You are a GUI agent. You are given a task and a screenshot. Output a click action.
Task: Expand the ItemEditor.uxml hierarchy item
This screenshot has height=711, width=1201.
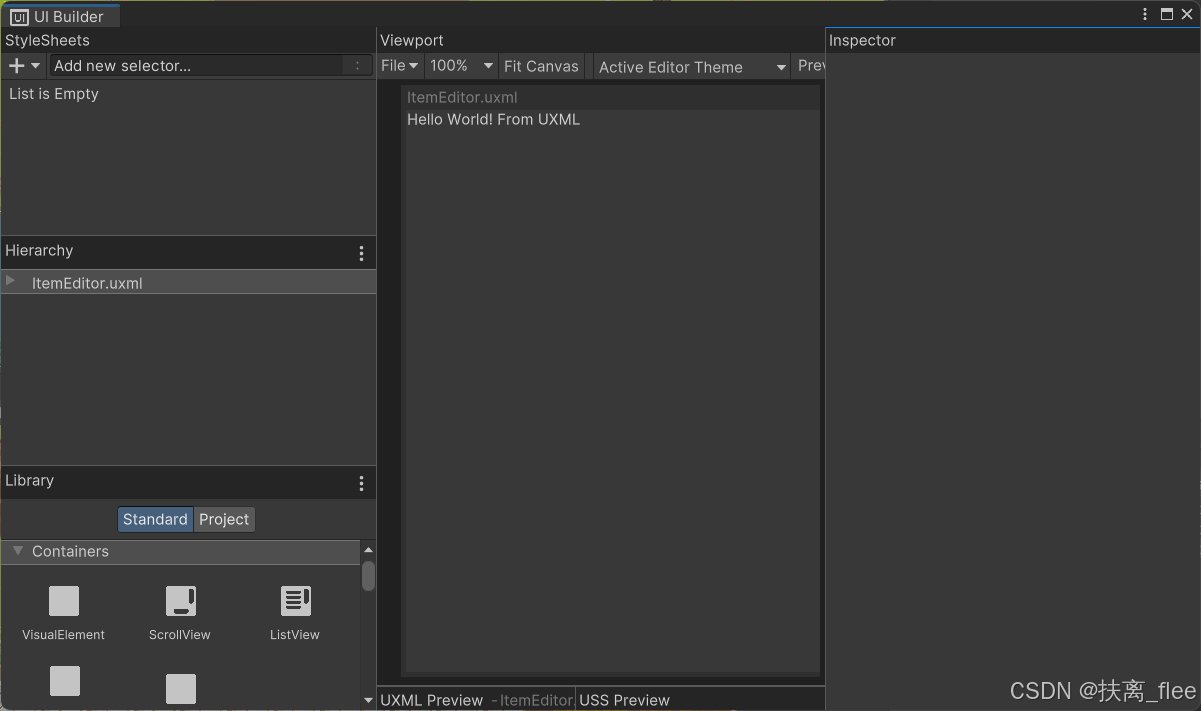click(x=10, y=283)
